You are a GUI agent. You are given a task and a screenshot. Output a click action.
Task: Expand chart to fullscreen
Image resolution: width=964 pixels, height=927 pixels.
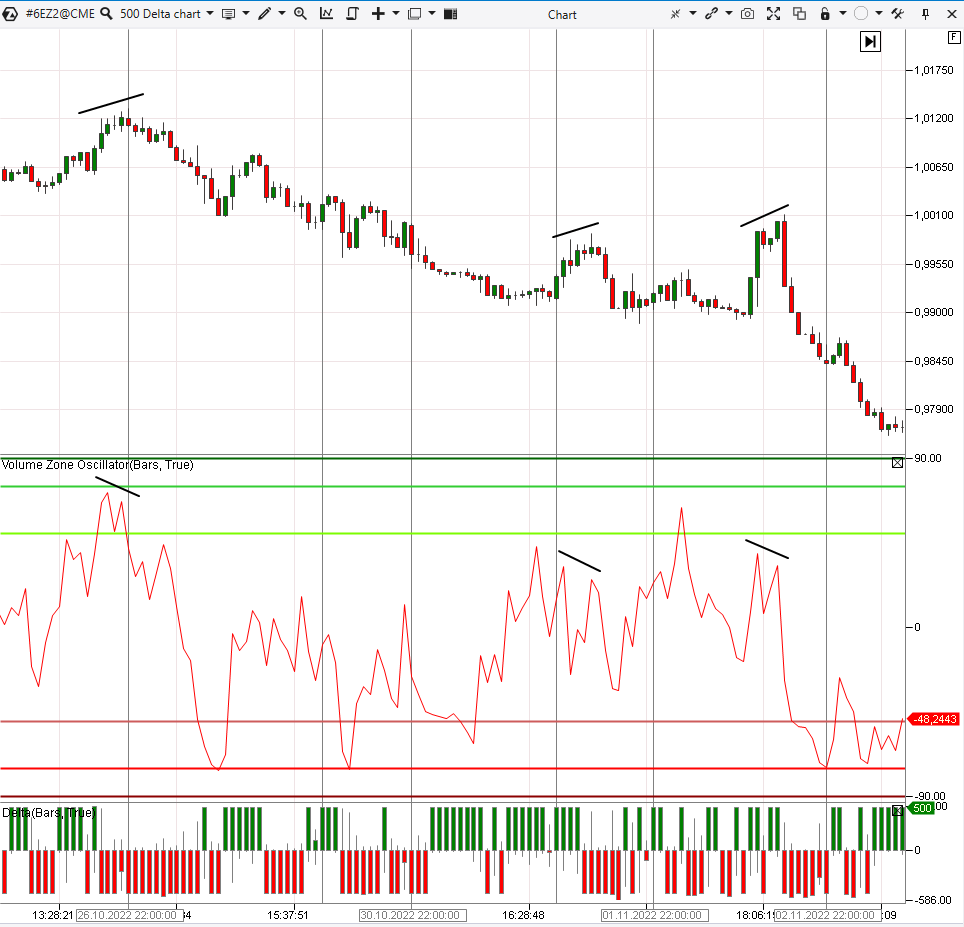coord(773,14)
